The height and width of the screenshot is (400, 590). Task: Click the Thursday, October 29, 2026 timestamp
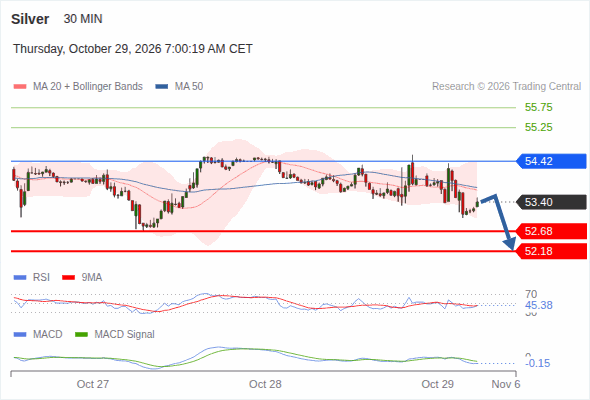[x=133, y=49]
